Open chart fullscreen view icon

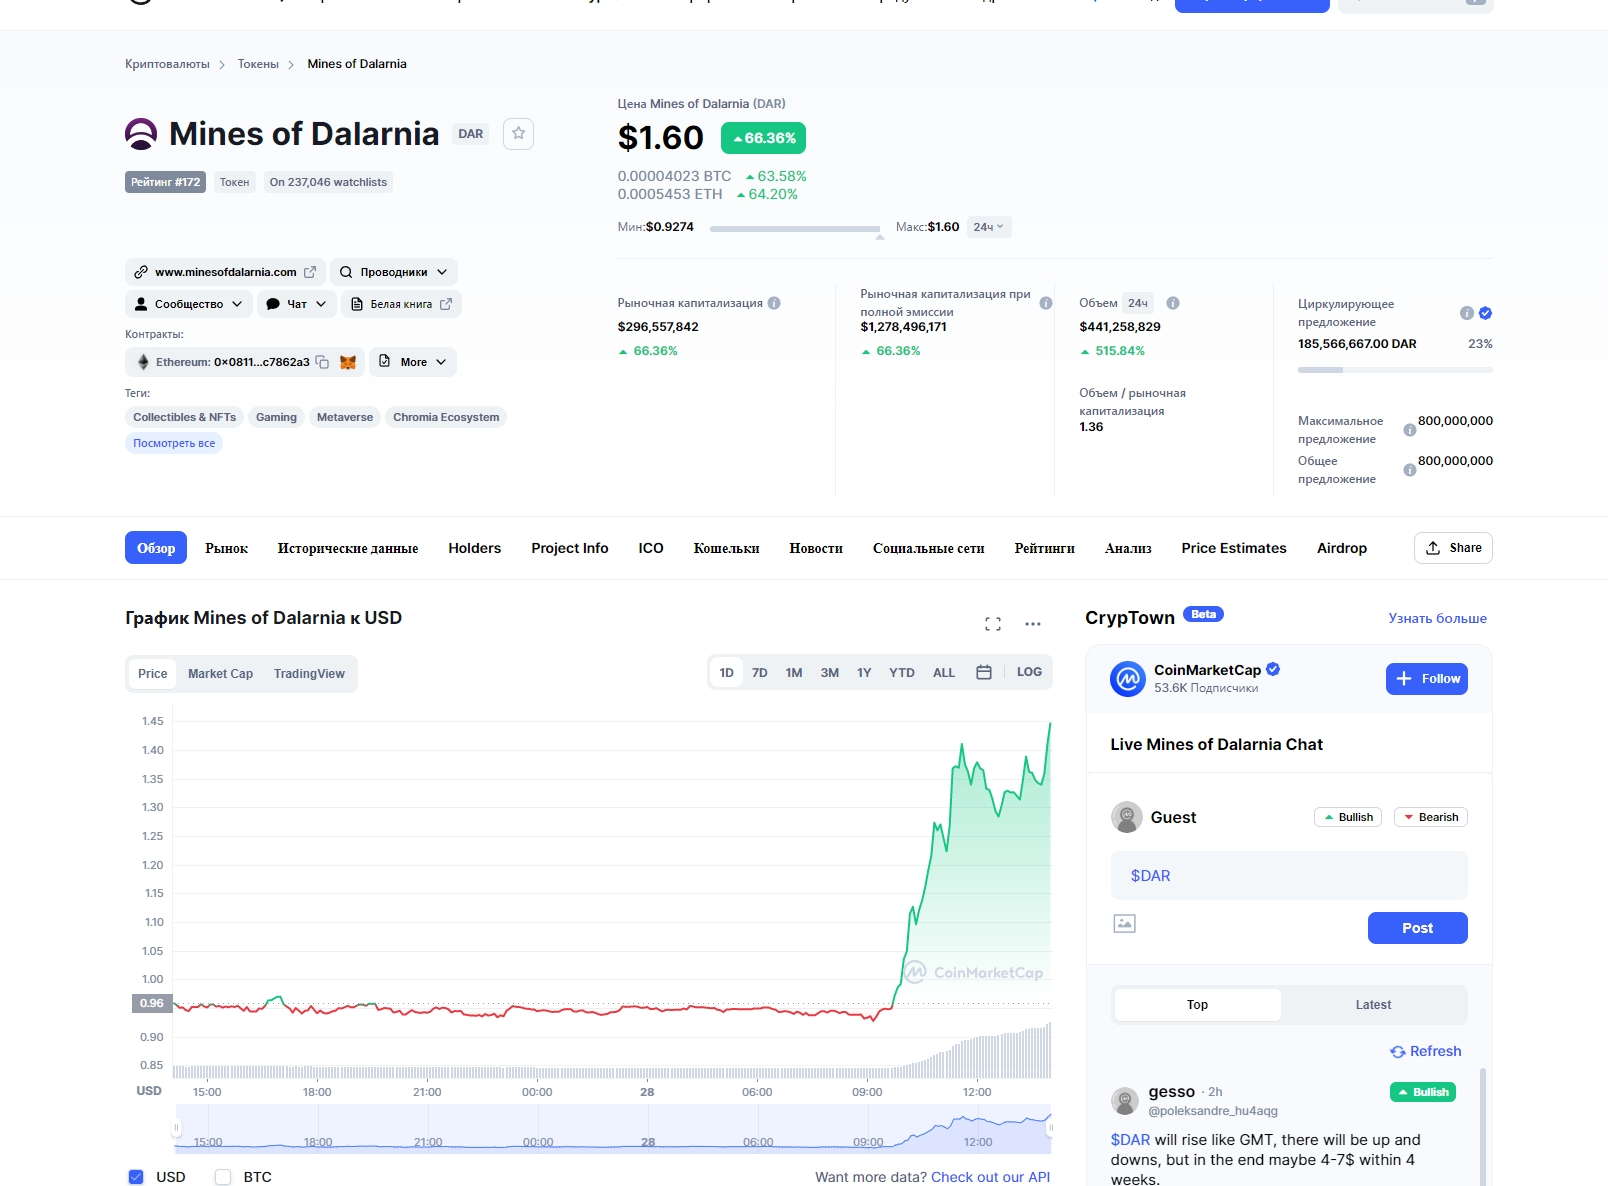993,624
